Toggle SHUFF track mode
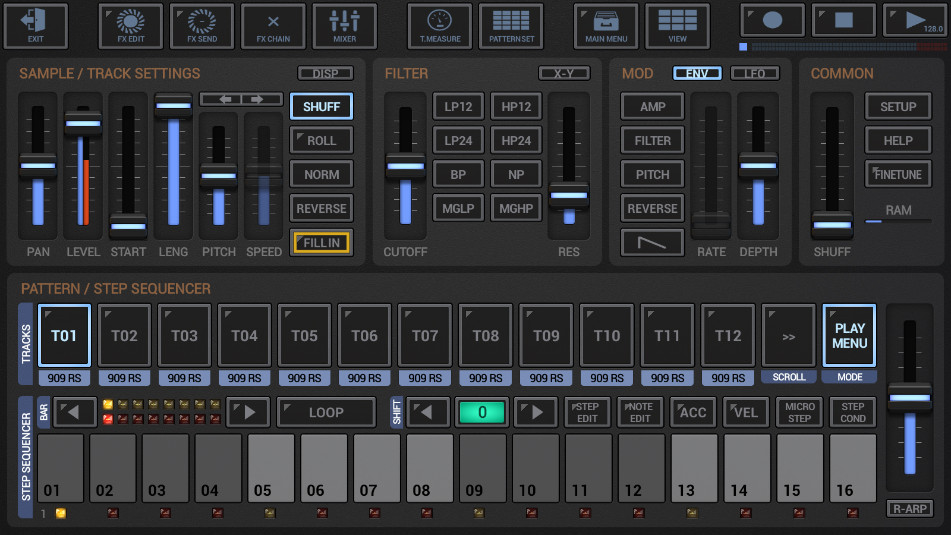This screenshot has width=951, height=535. pyautogui.click(x=321, y=107)
